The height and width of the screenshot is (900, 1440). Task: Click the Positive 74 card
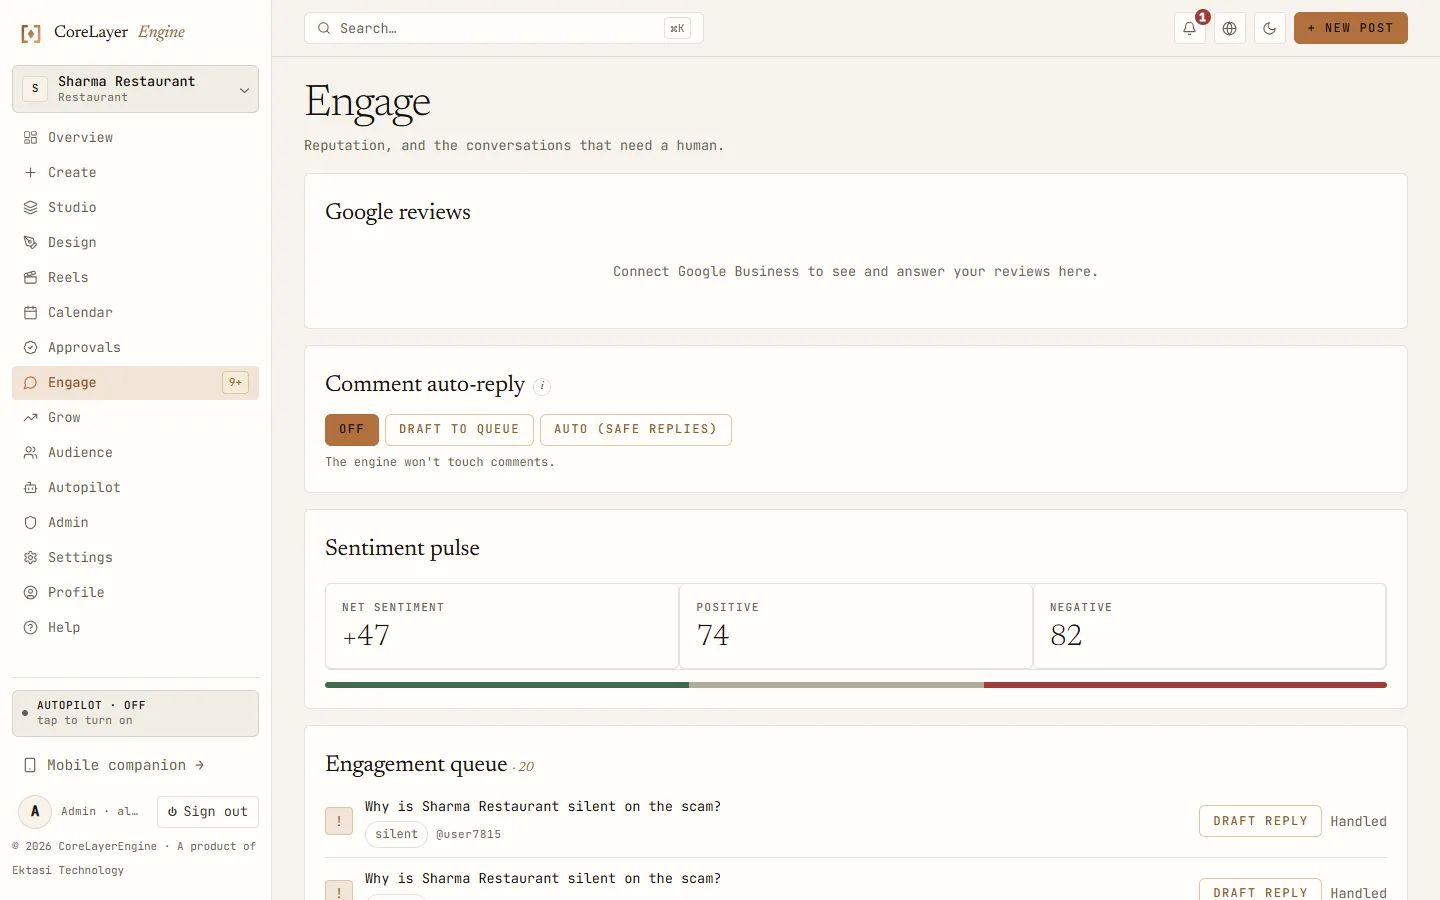pyautogui.click(x=856, y=626)
